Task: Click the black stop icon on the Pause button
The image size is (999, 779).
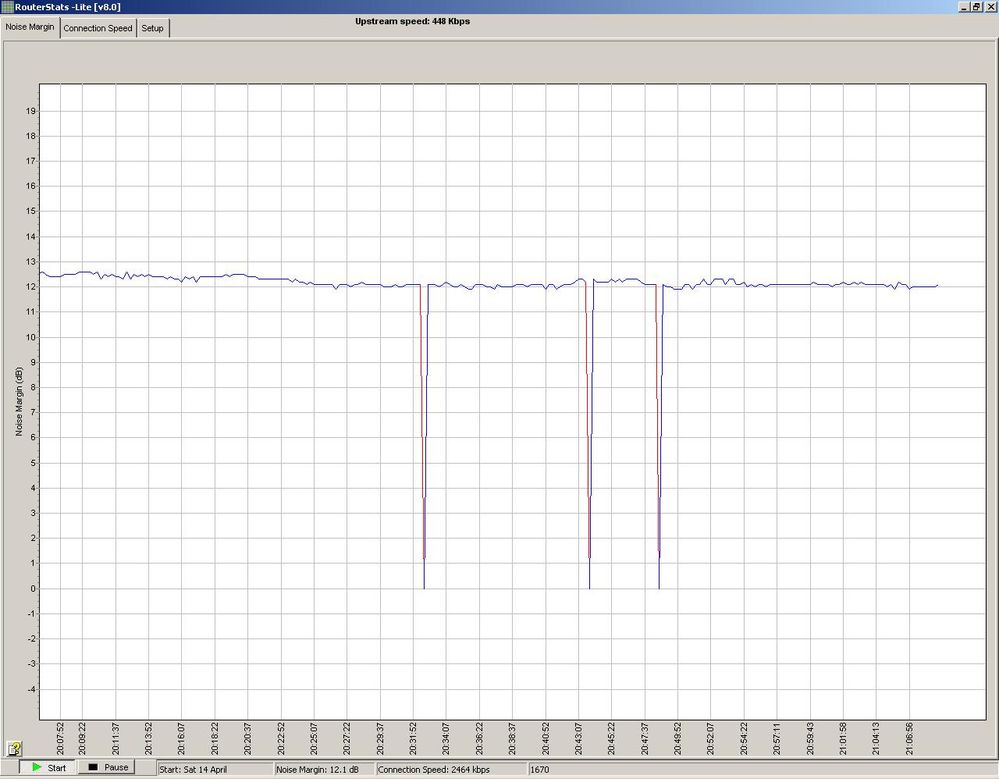Action: (x=92, y=767)
